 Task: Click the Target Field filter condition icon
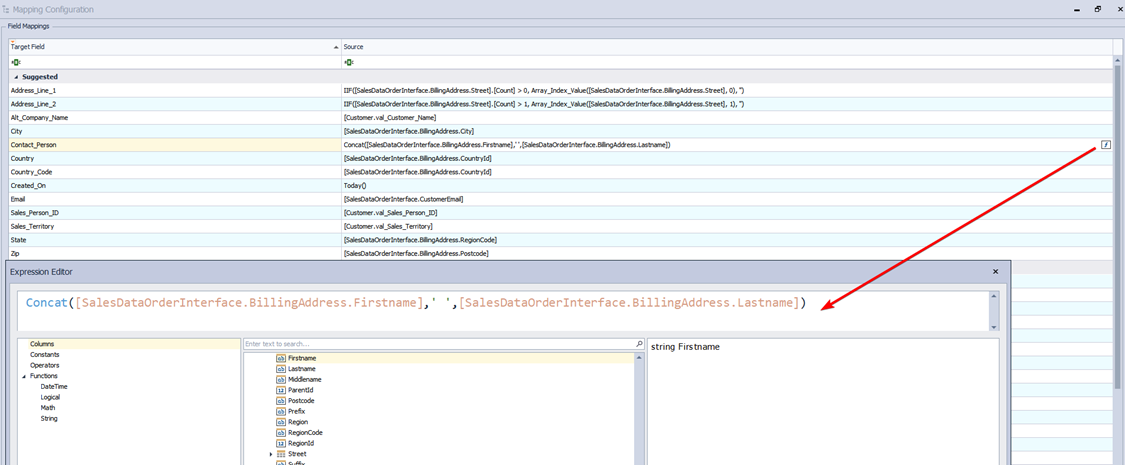coord(16,62)
